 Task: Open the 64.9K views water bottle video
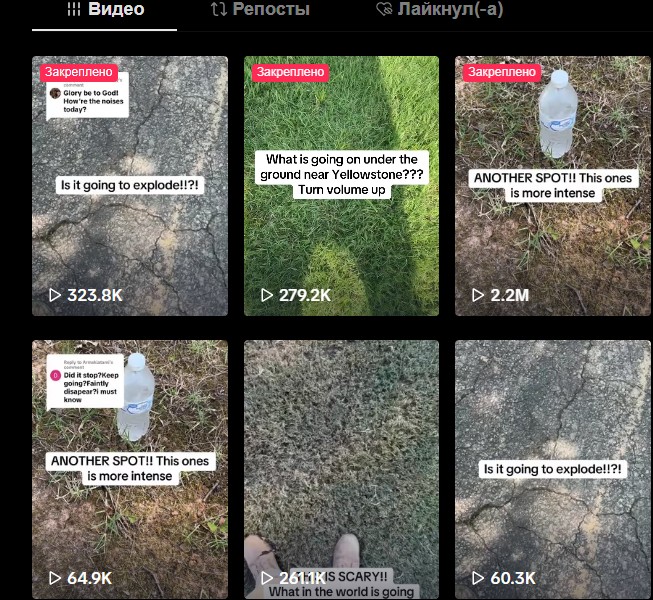[130, 470]
